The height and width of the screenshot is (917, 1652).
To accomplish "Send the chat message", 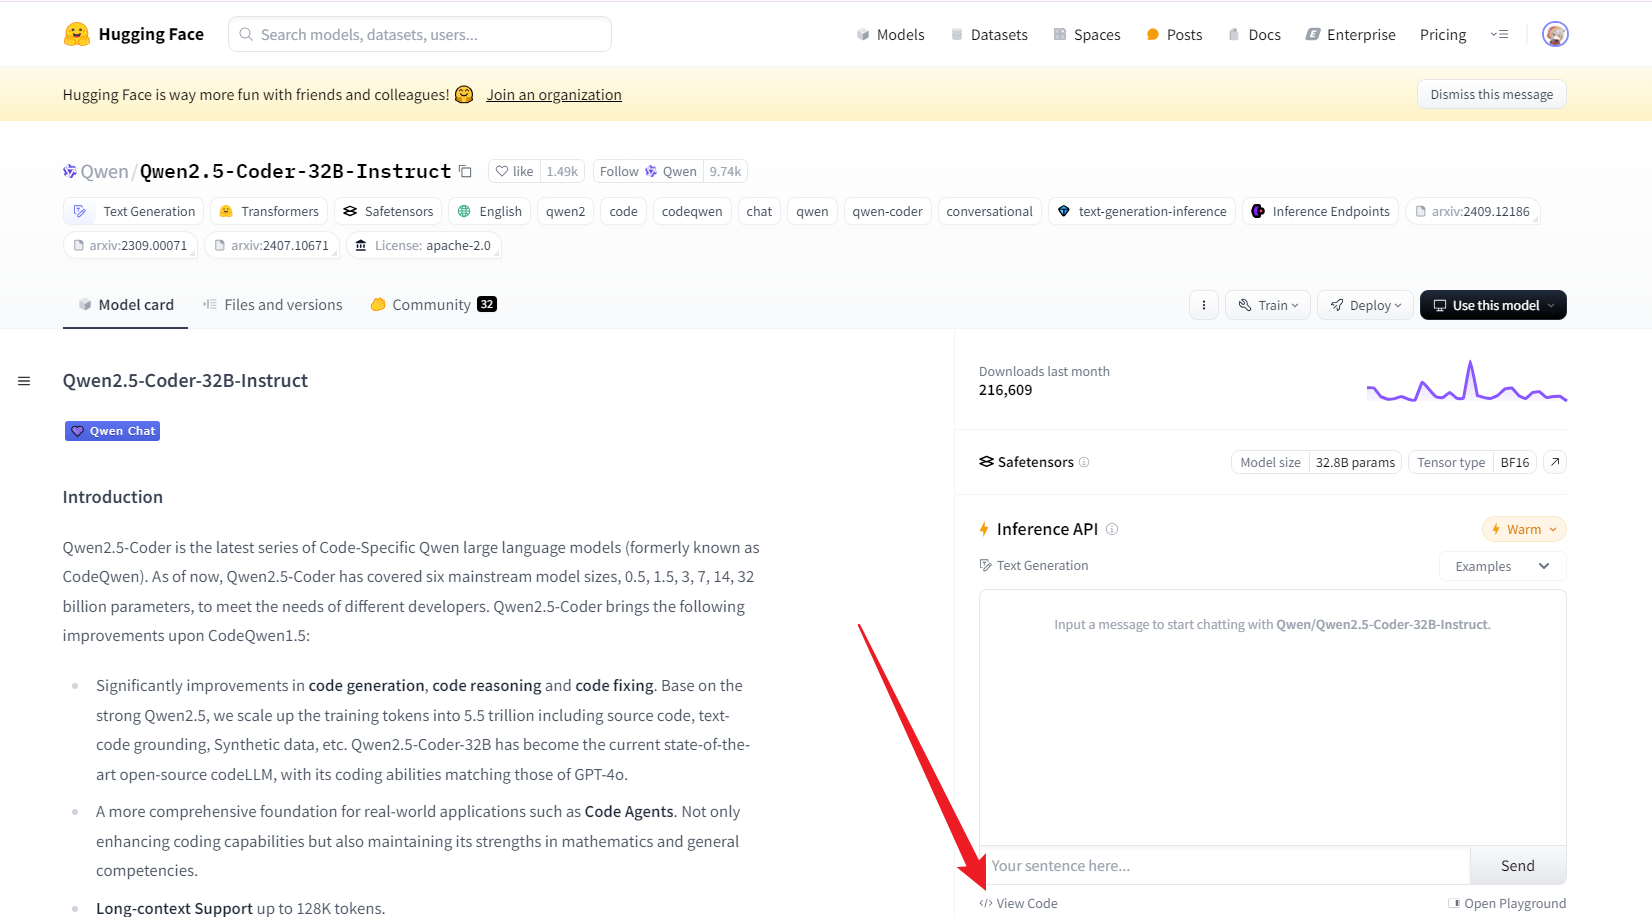I will 1518,866.
